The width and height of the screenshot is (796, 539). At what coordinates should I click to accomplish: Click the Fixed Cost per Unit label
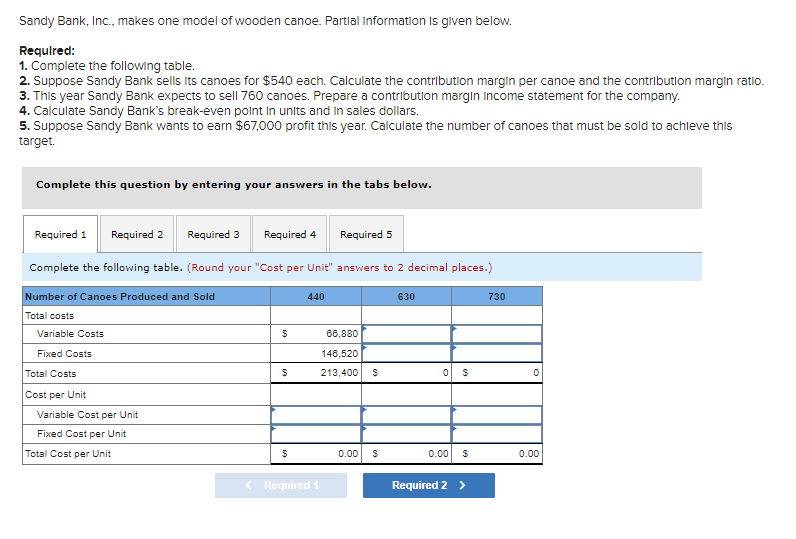81,433
